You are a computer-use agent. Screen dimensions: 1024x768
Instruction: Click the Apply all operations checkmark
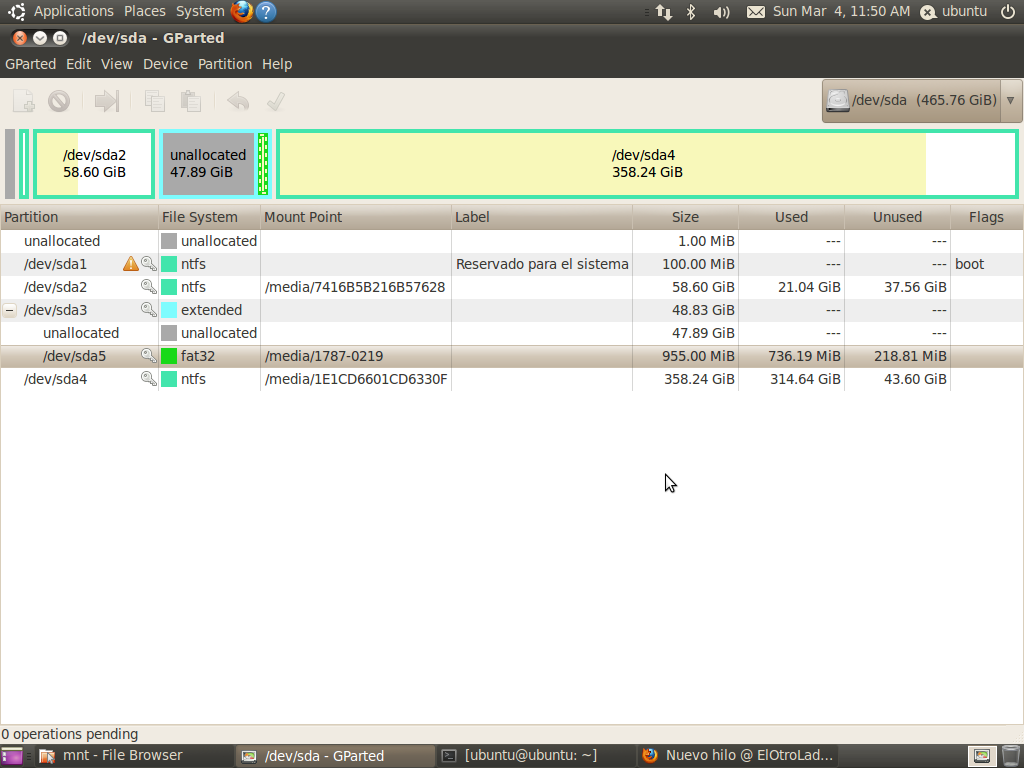pos(276,101)
